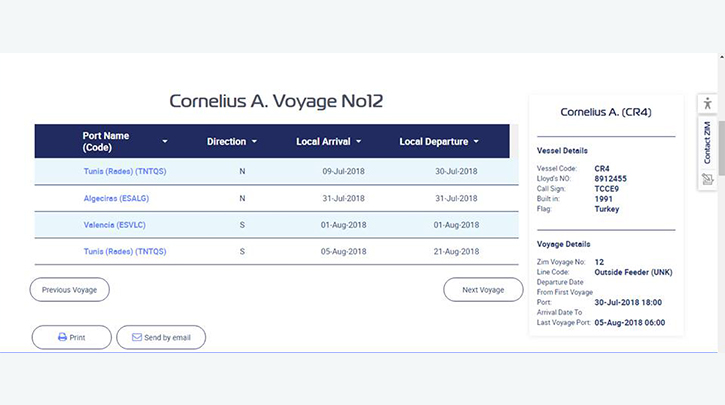Open Valencia (ESVLC) port link
Image resolution: width=725 pixels, height=405 pixels.
tap(115, 225)
